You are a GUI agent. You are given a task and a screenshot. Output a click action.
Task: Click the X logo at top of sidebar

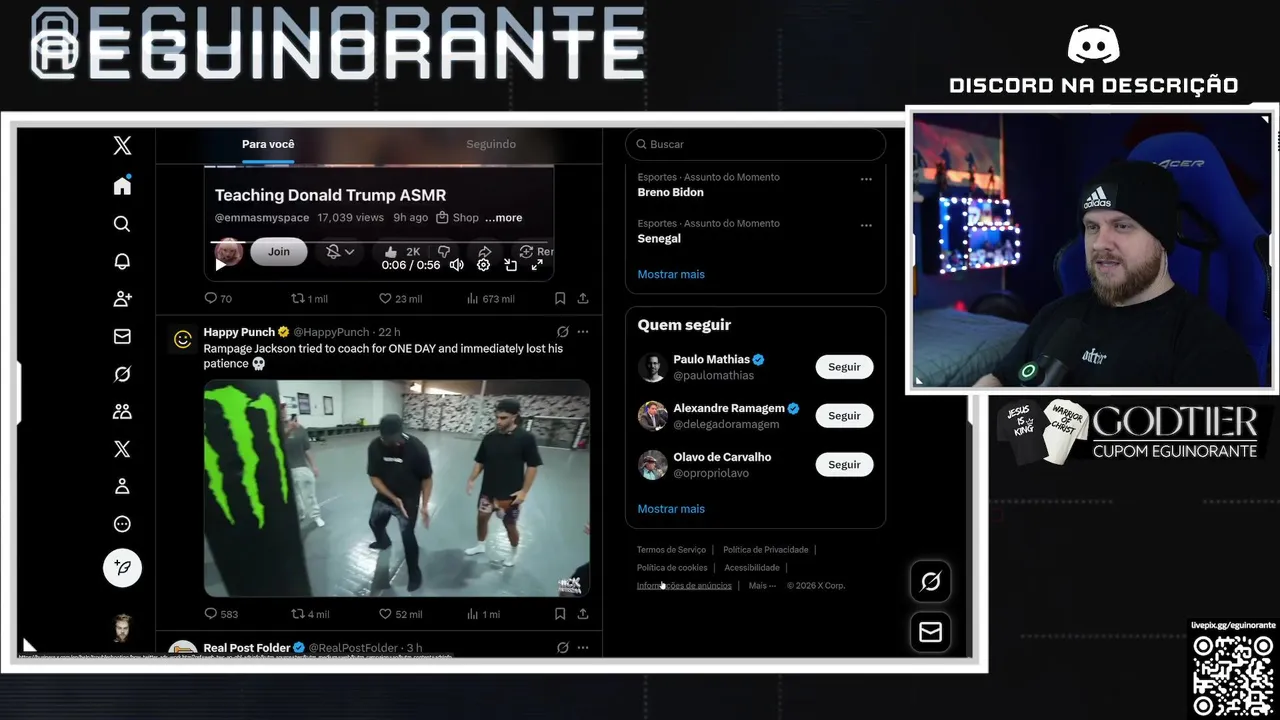tap(122, 146)
